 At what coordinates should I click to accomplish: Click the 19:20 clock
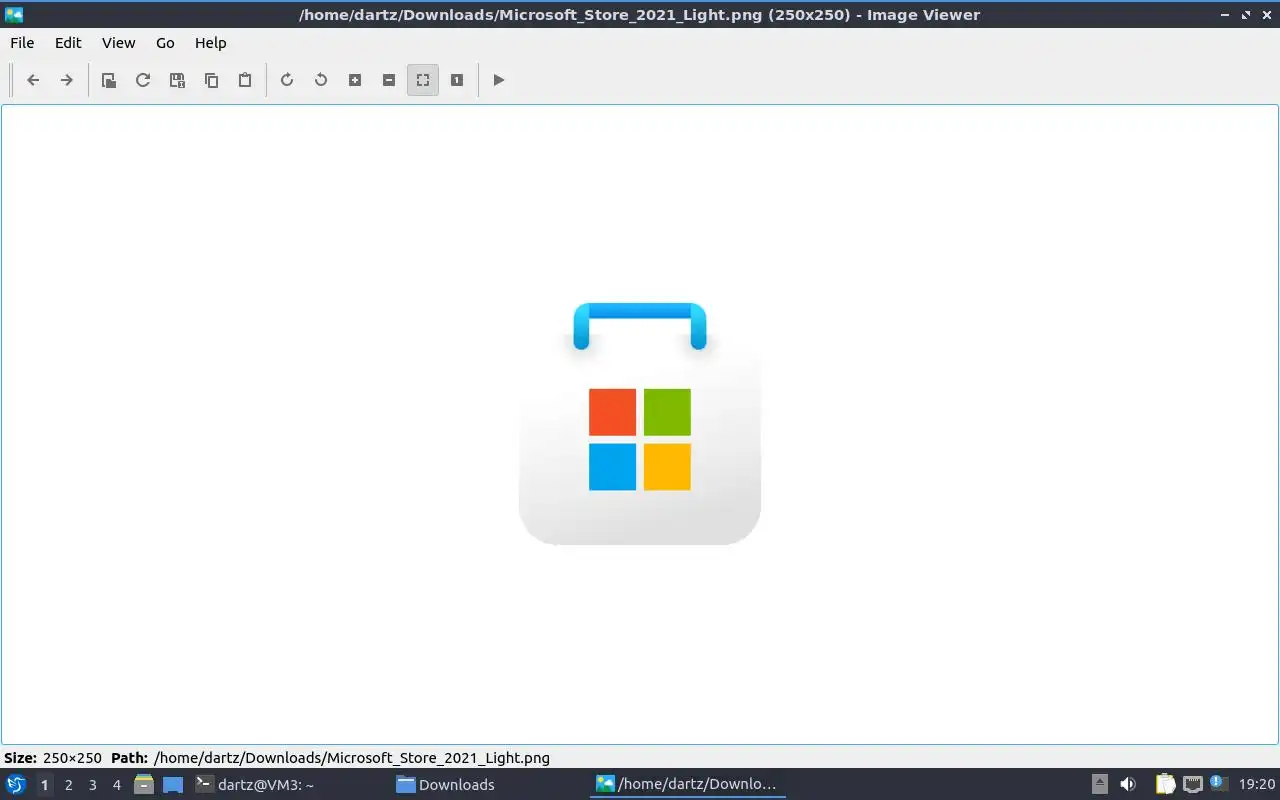1257,784
